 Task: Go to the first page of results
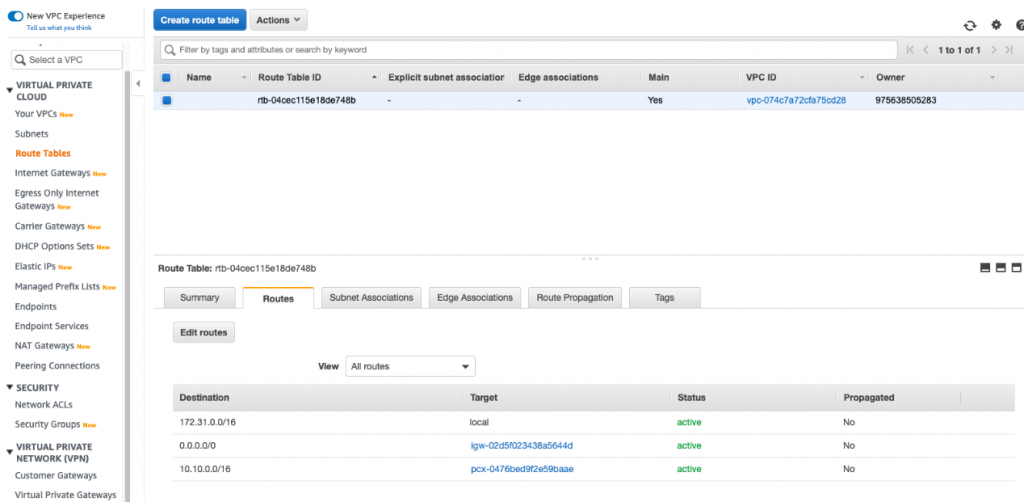tap(910, 50)
